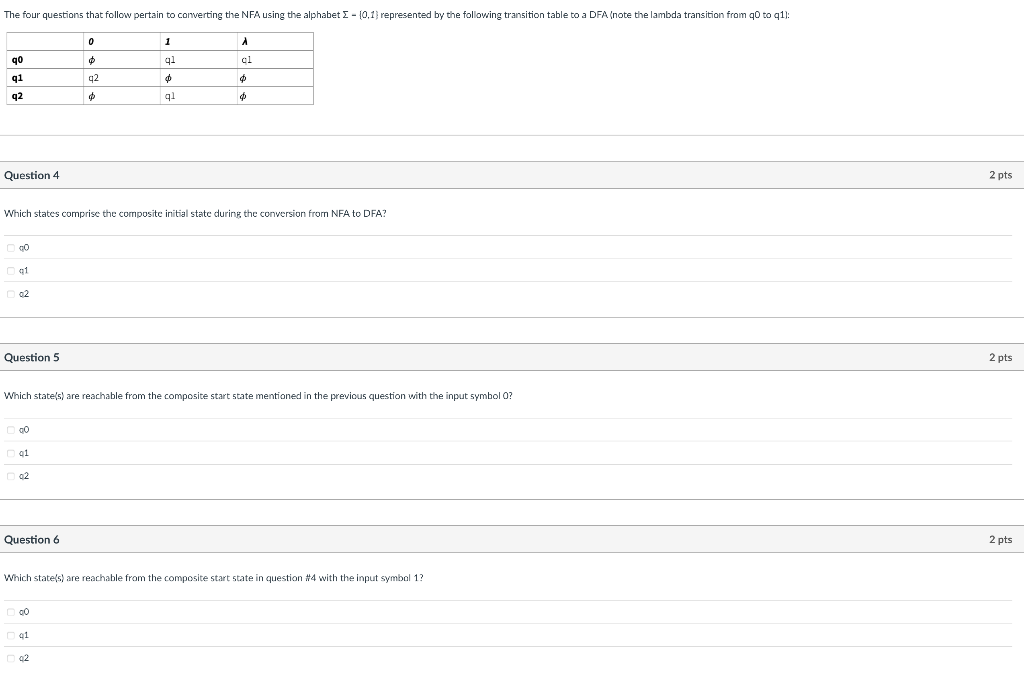Check q0 answer for Question 4
Screen dimensions: 1024x677
pyautogui.click(x=10, y=247)
